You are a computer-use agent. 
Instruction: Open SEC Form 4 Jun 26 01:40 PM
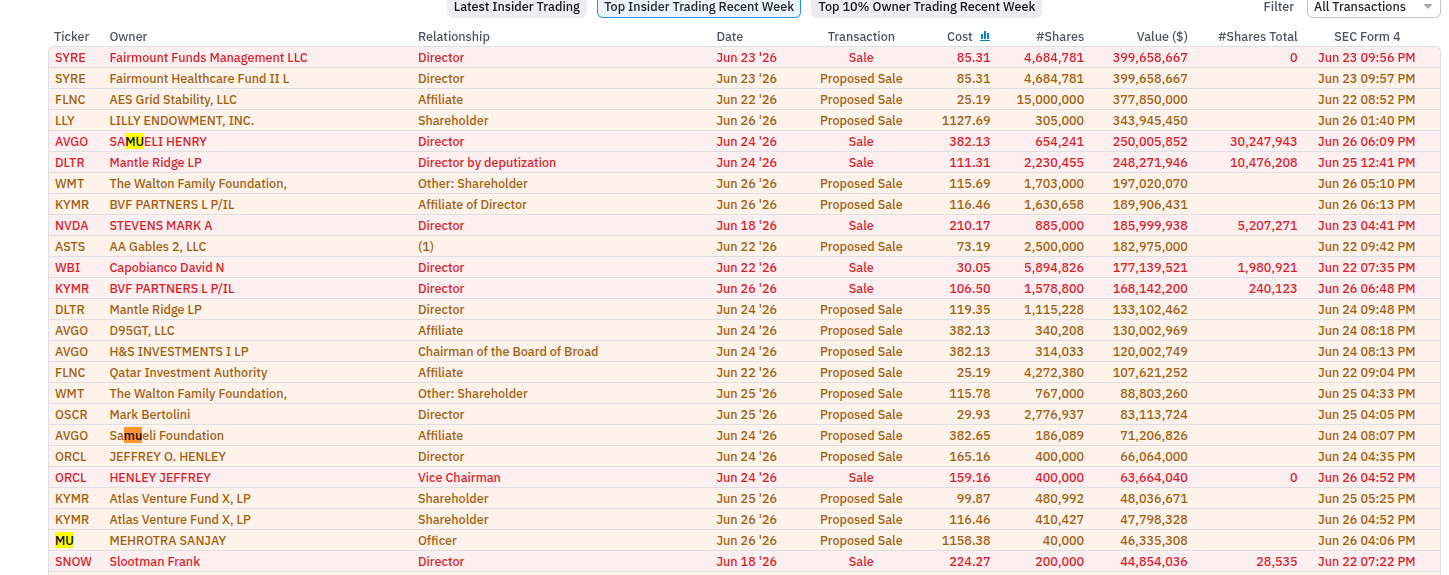(x=1366, y=120)
